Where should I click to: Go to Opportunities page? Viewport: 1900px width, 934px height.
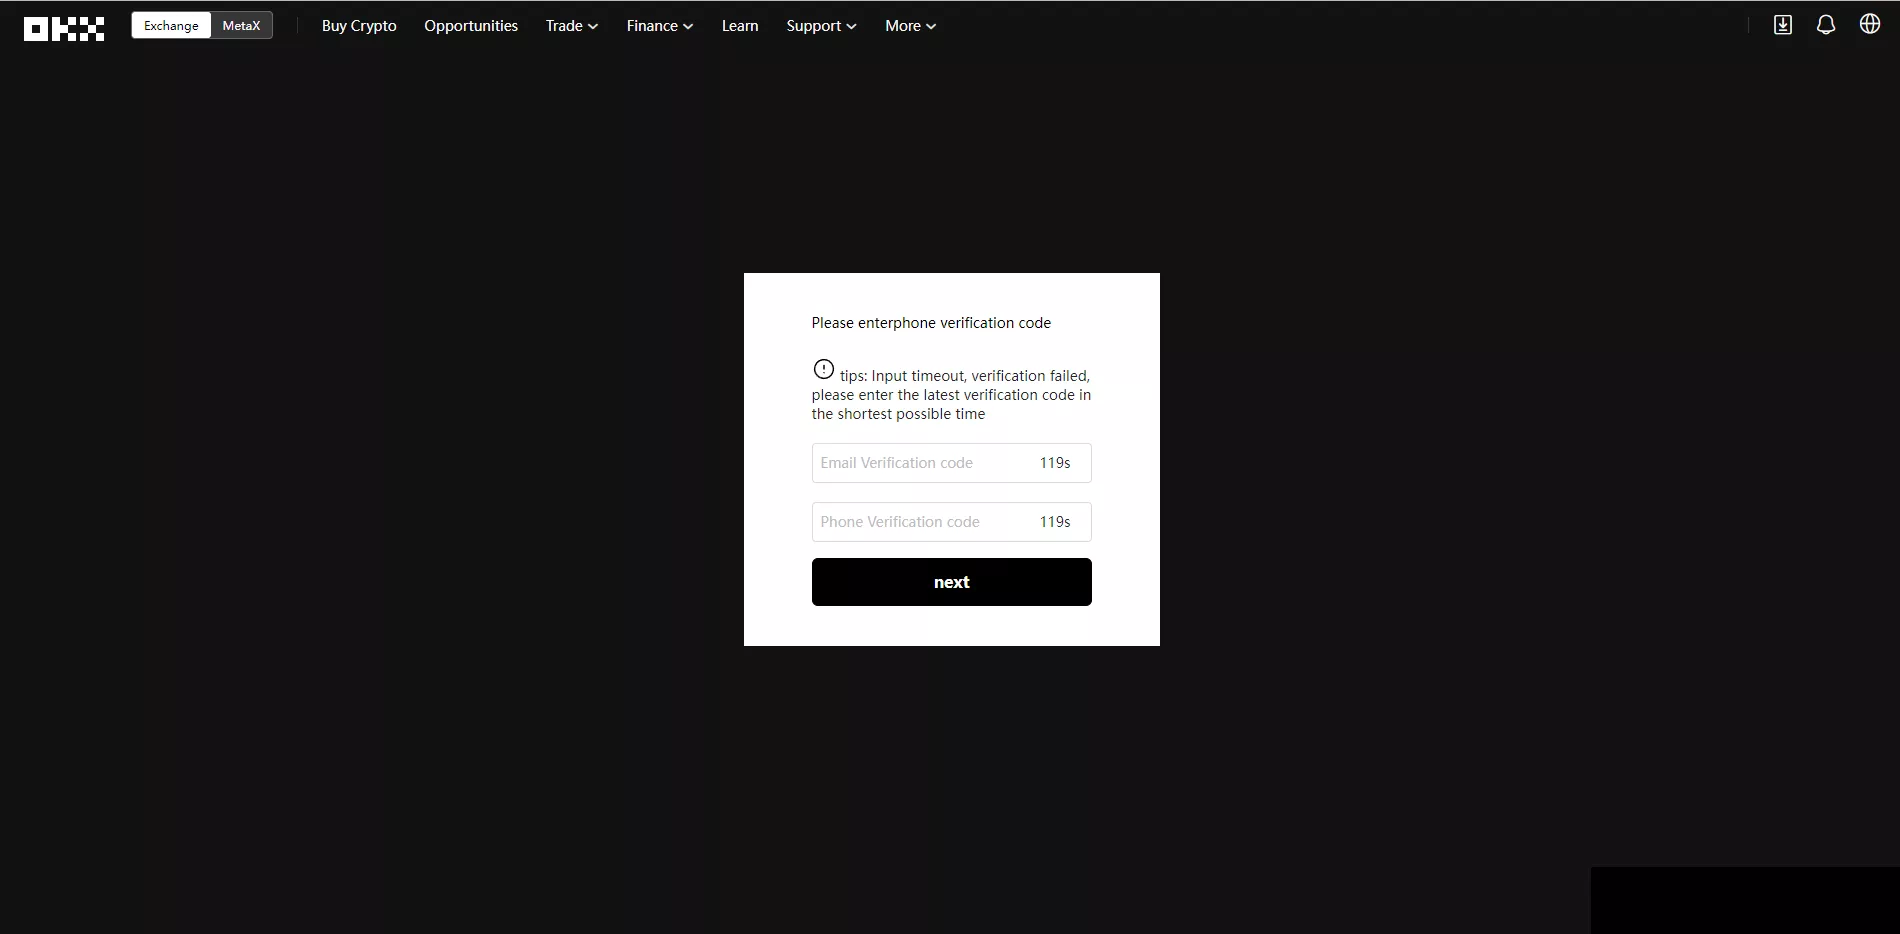coord(471,26)
